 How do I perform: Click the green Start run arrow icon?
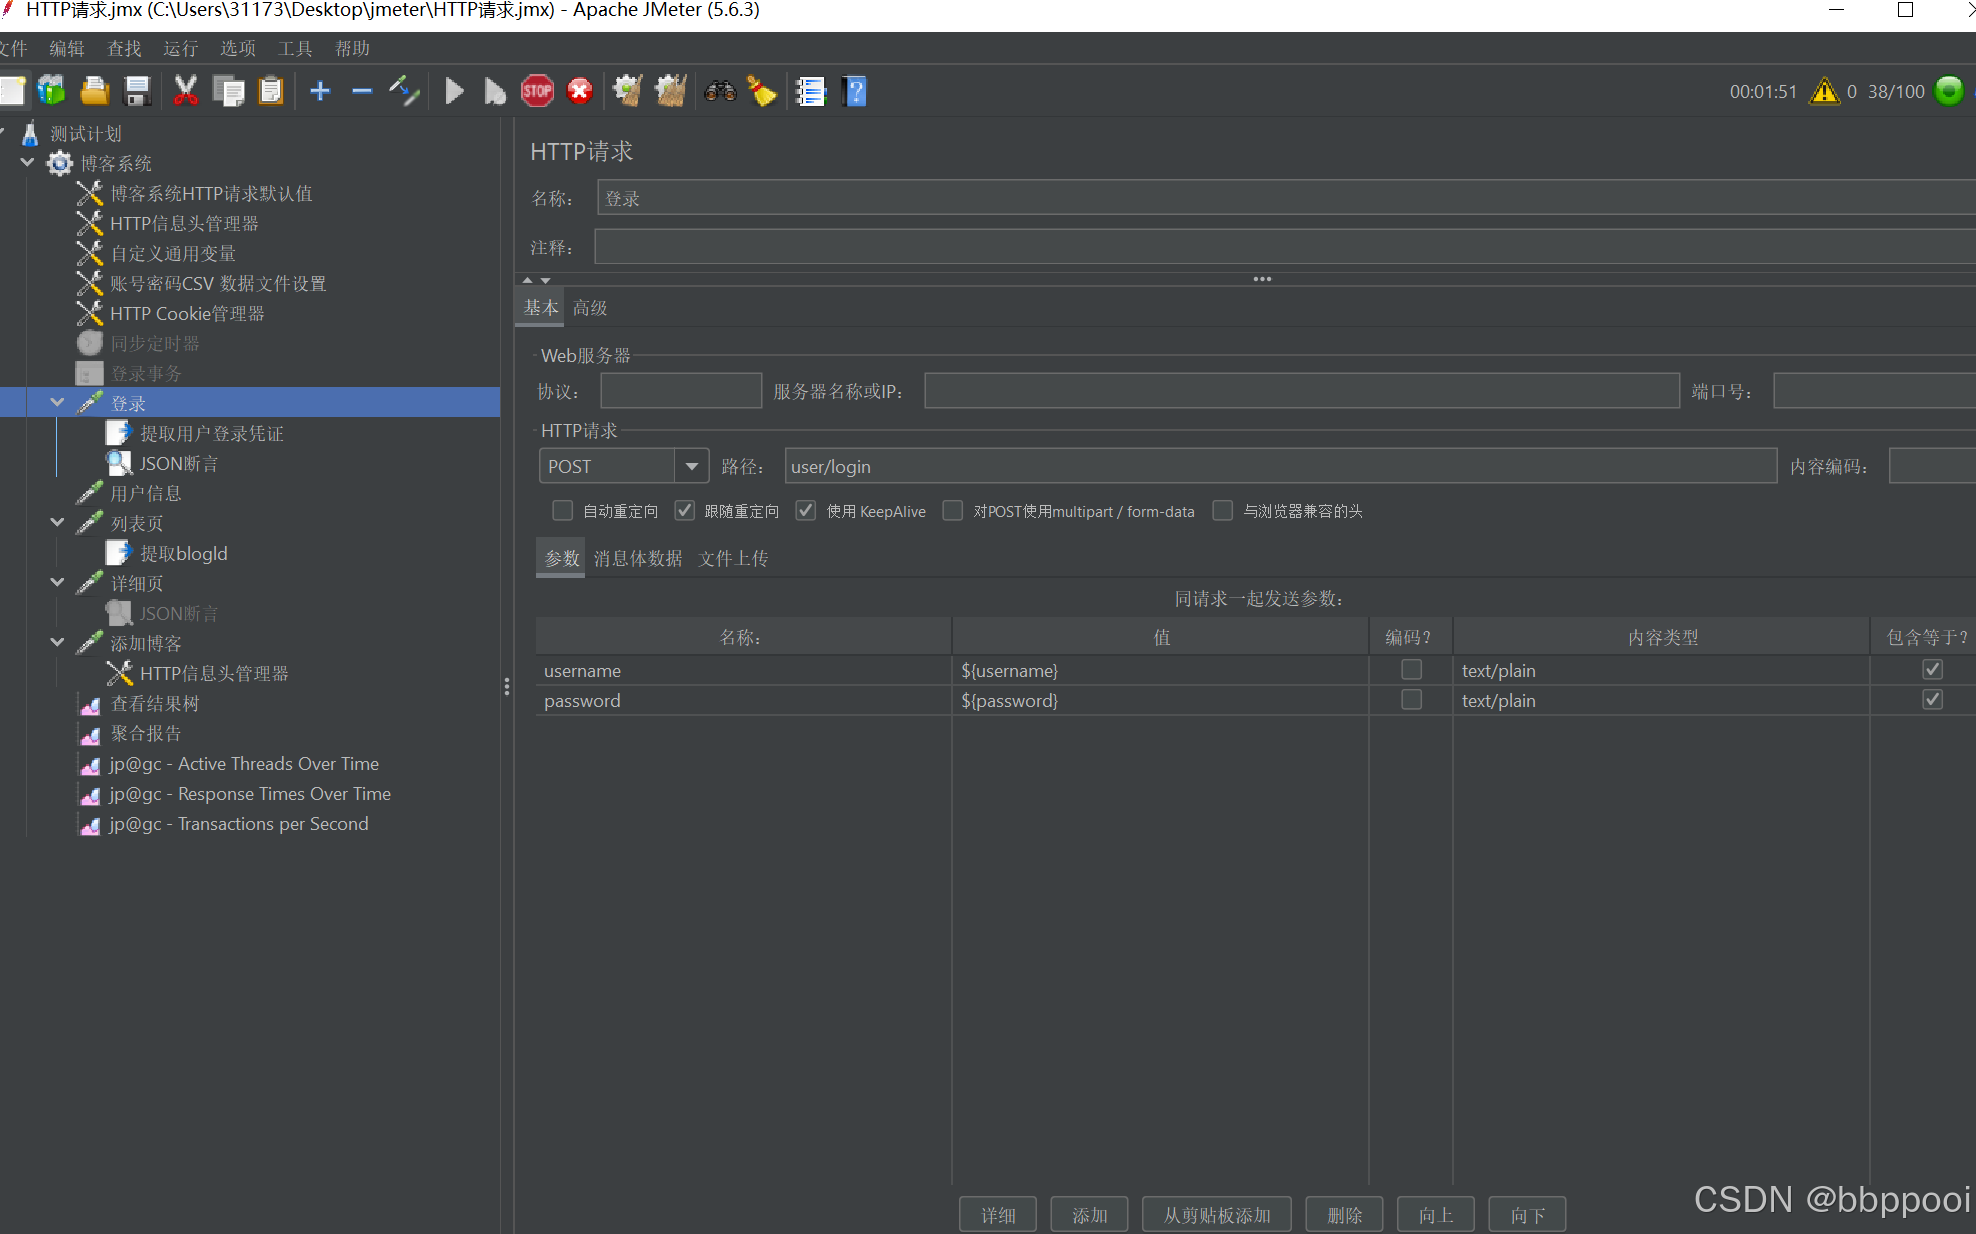(454, 92)
